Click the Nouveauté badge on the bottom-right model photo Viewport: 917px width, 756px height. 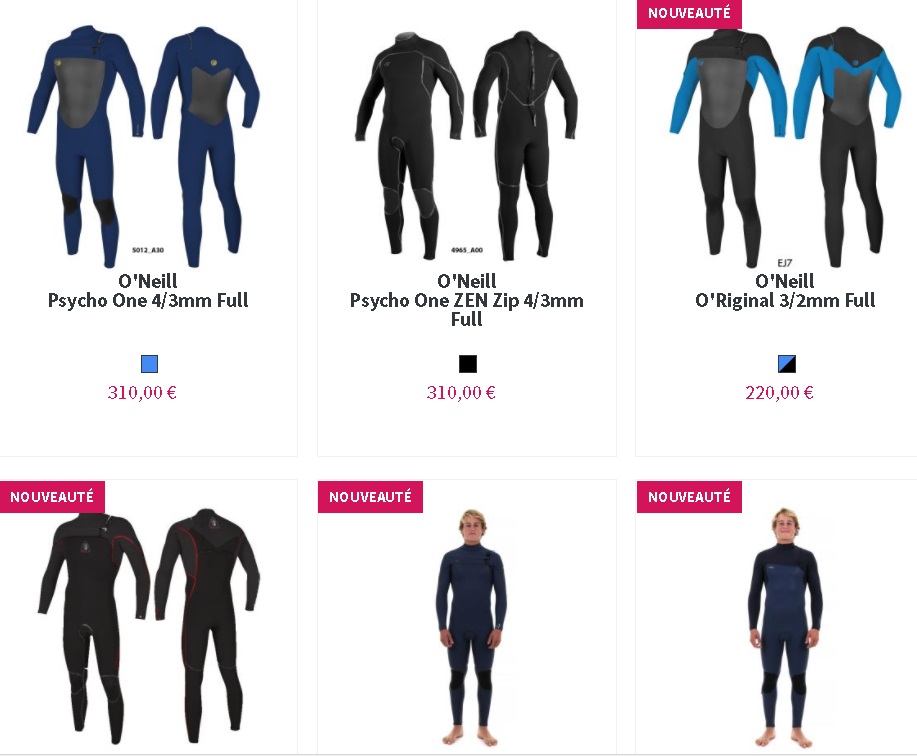pos(689,497)
